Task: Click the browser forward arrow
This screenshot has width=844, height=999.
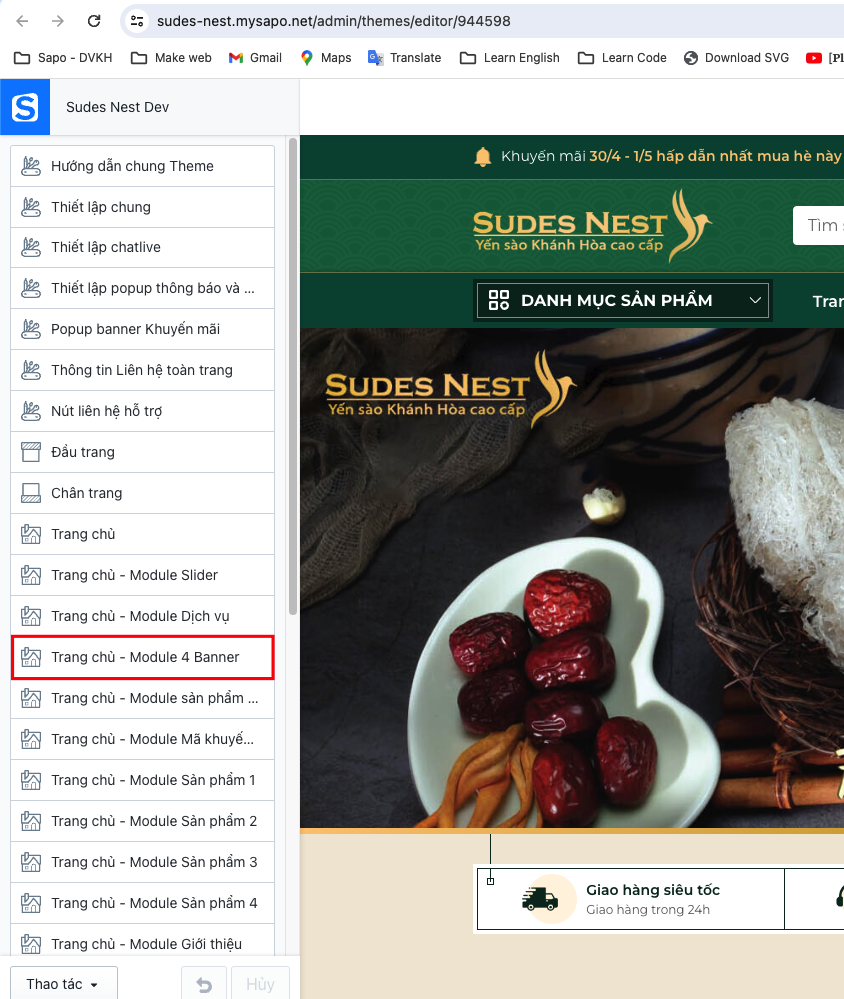Action: tap(58, 21)
